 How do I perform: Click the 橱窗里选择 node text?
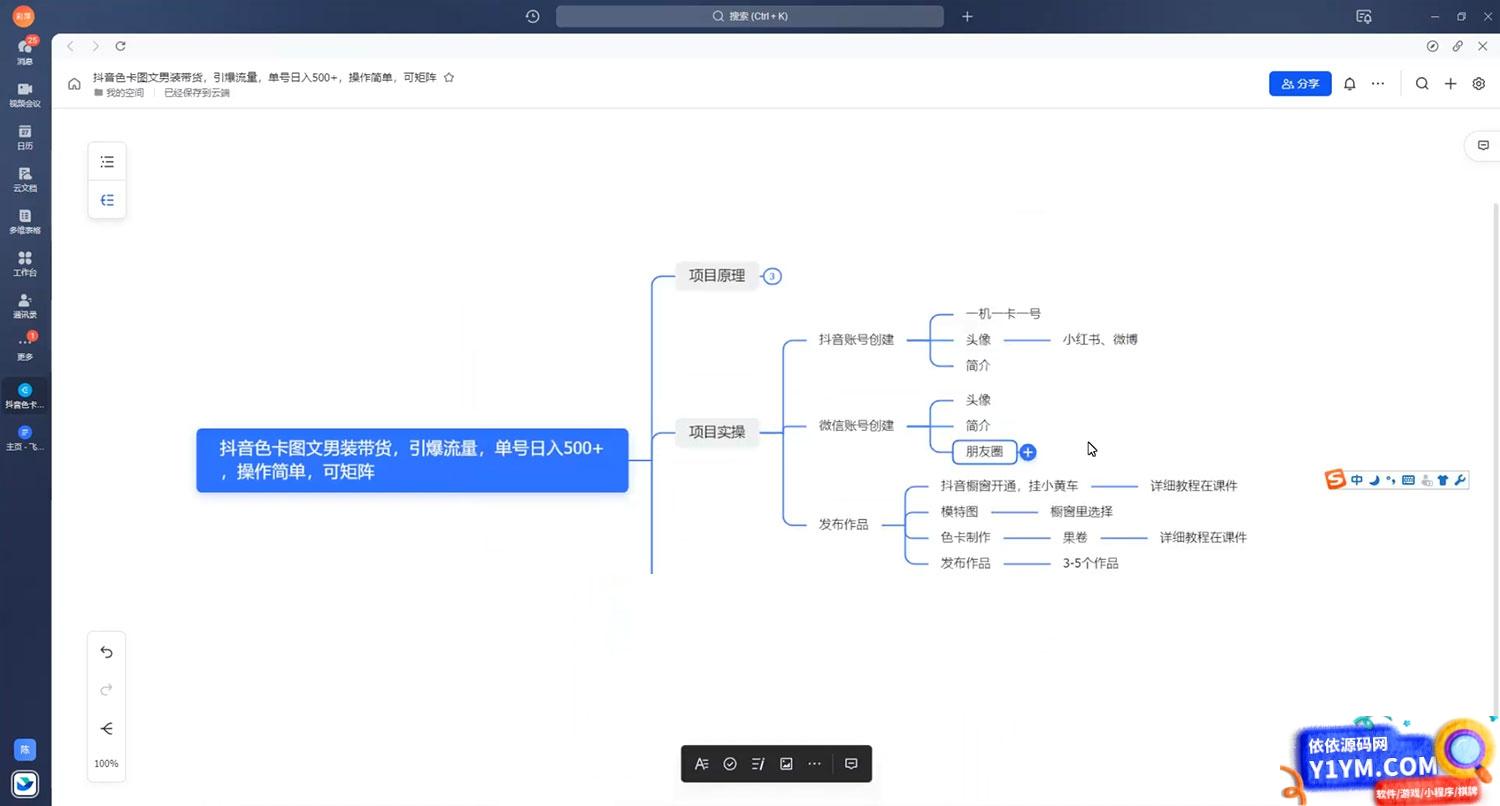pos(1081,512)
